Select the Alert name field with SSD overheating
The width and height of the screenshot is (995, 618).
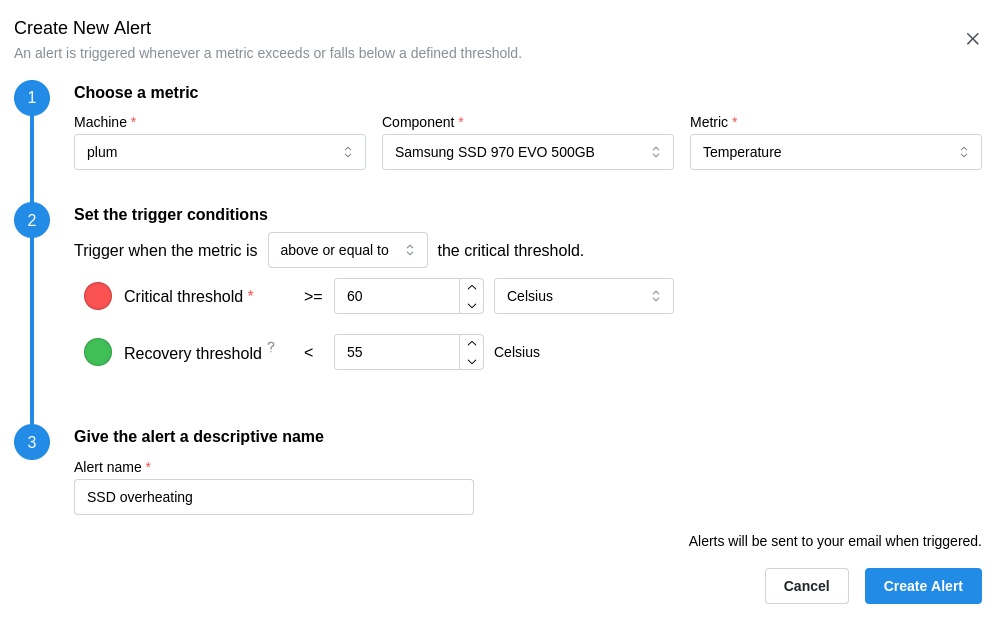tap(274, 497)
